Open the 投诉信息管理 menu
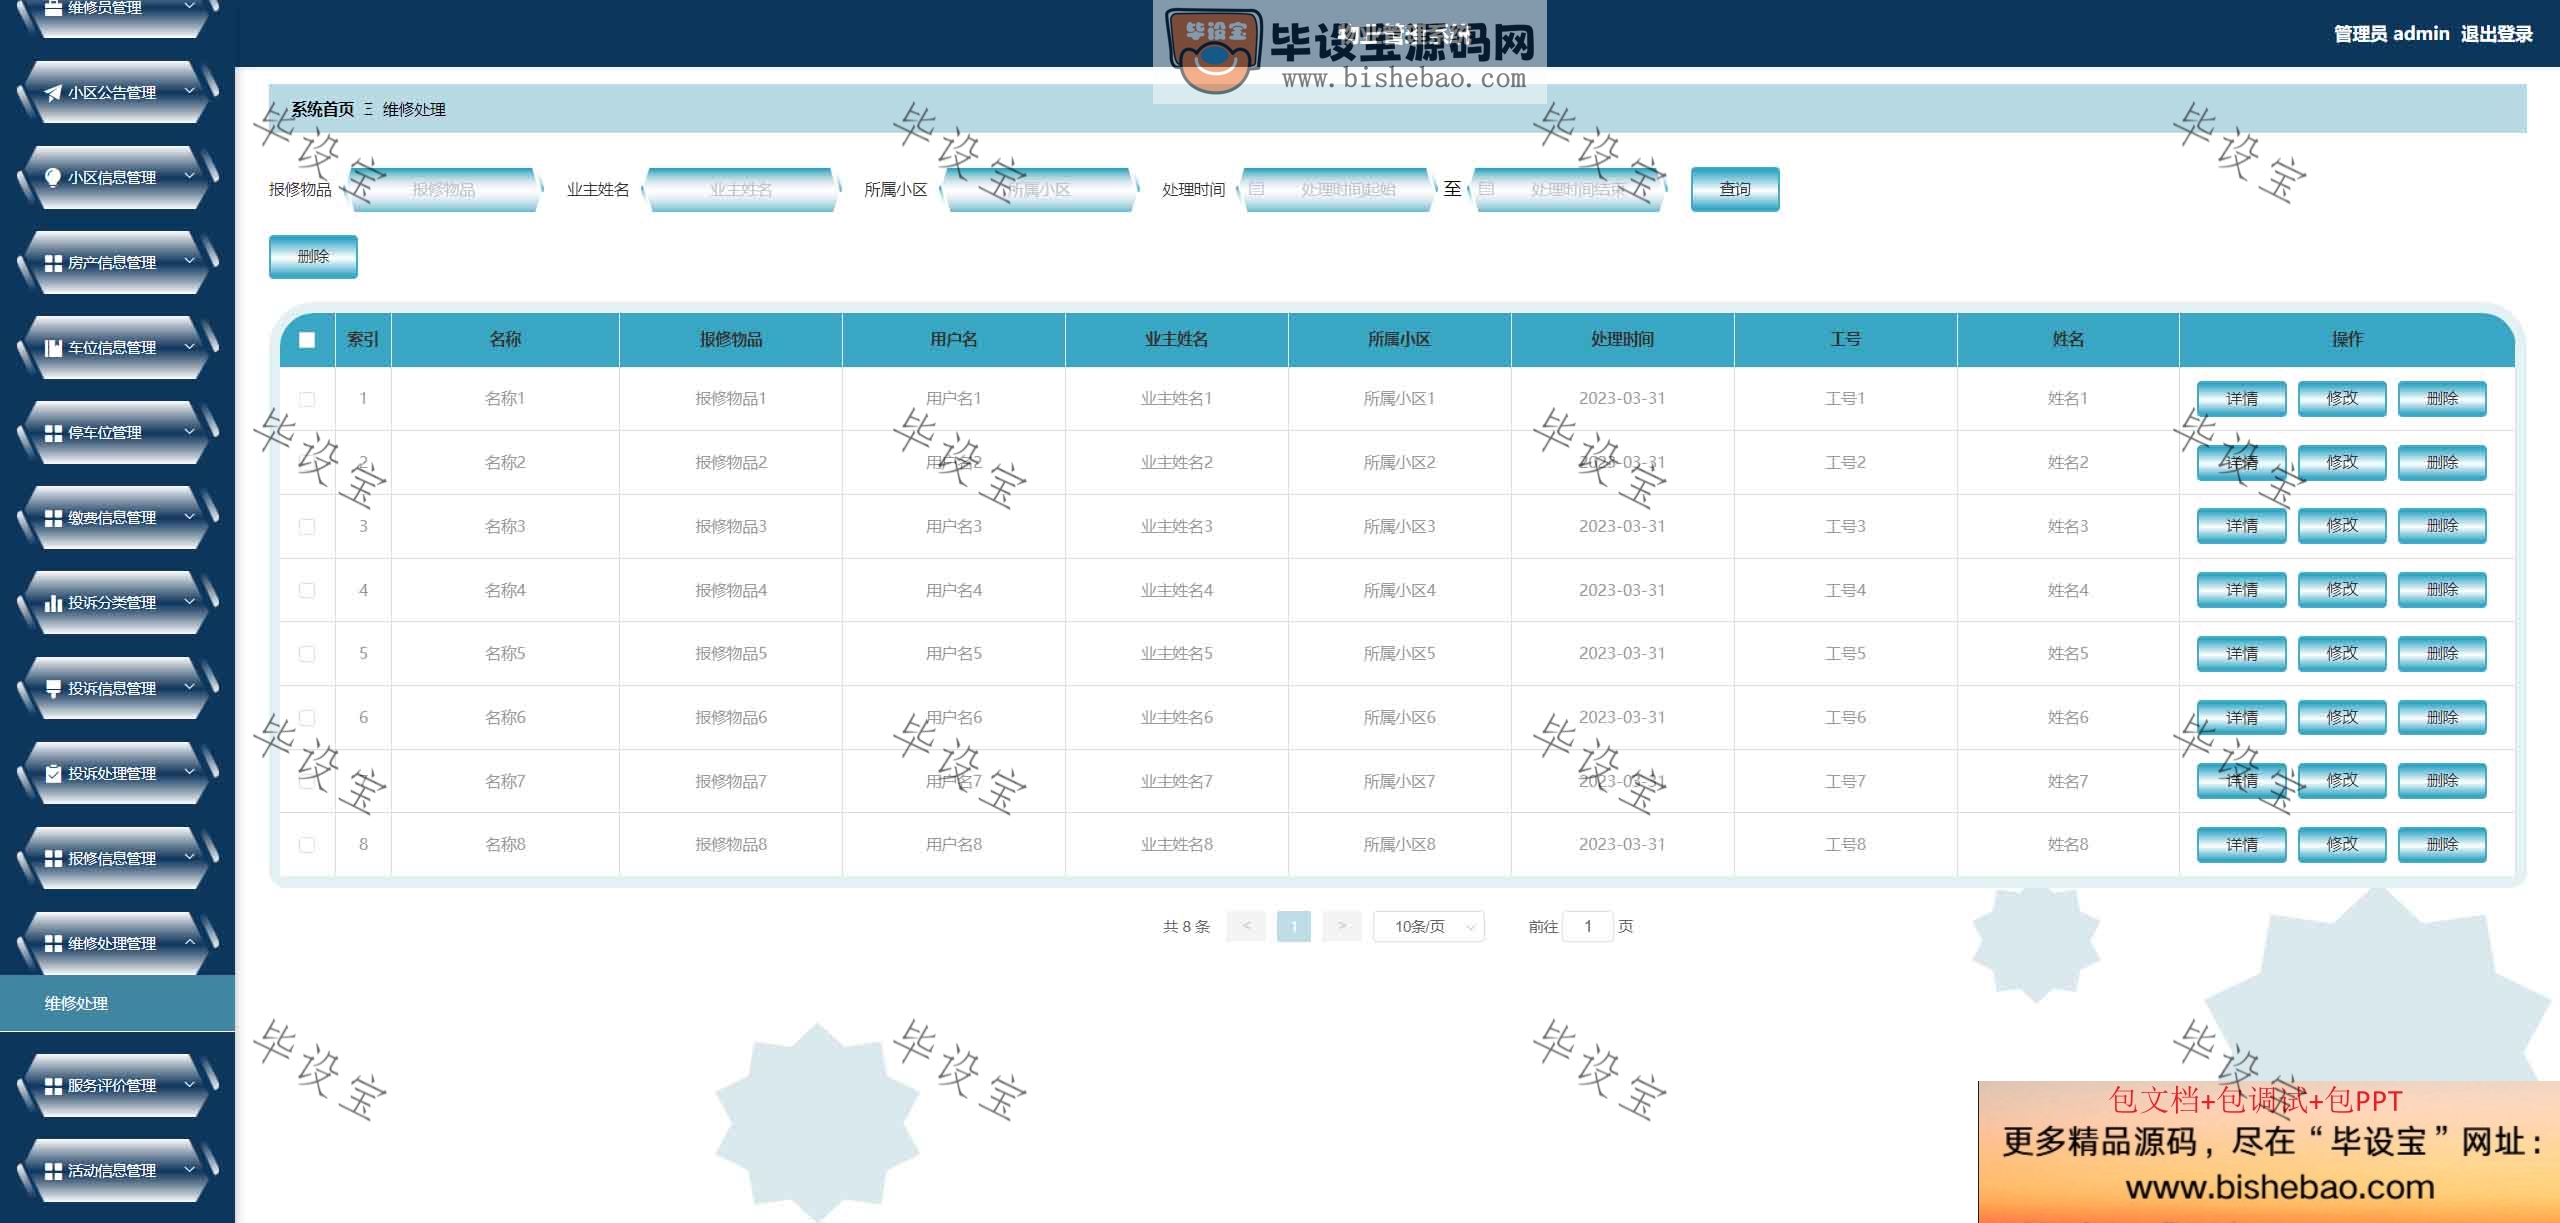 [118, 688]
